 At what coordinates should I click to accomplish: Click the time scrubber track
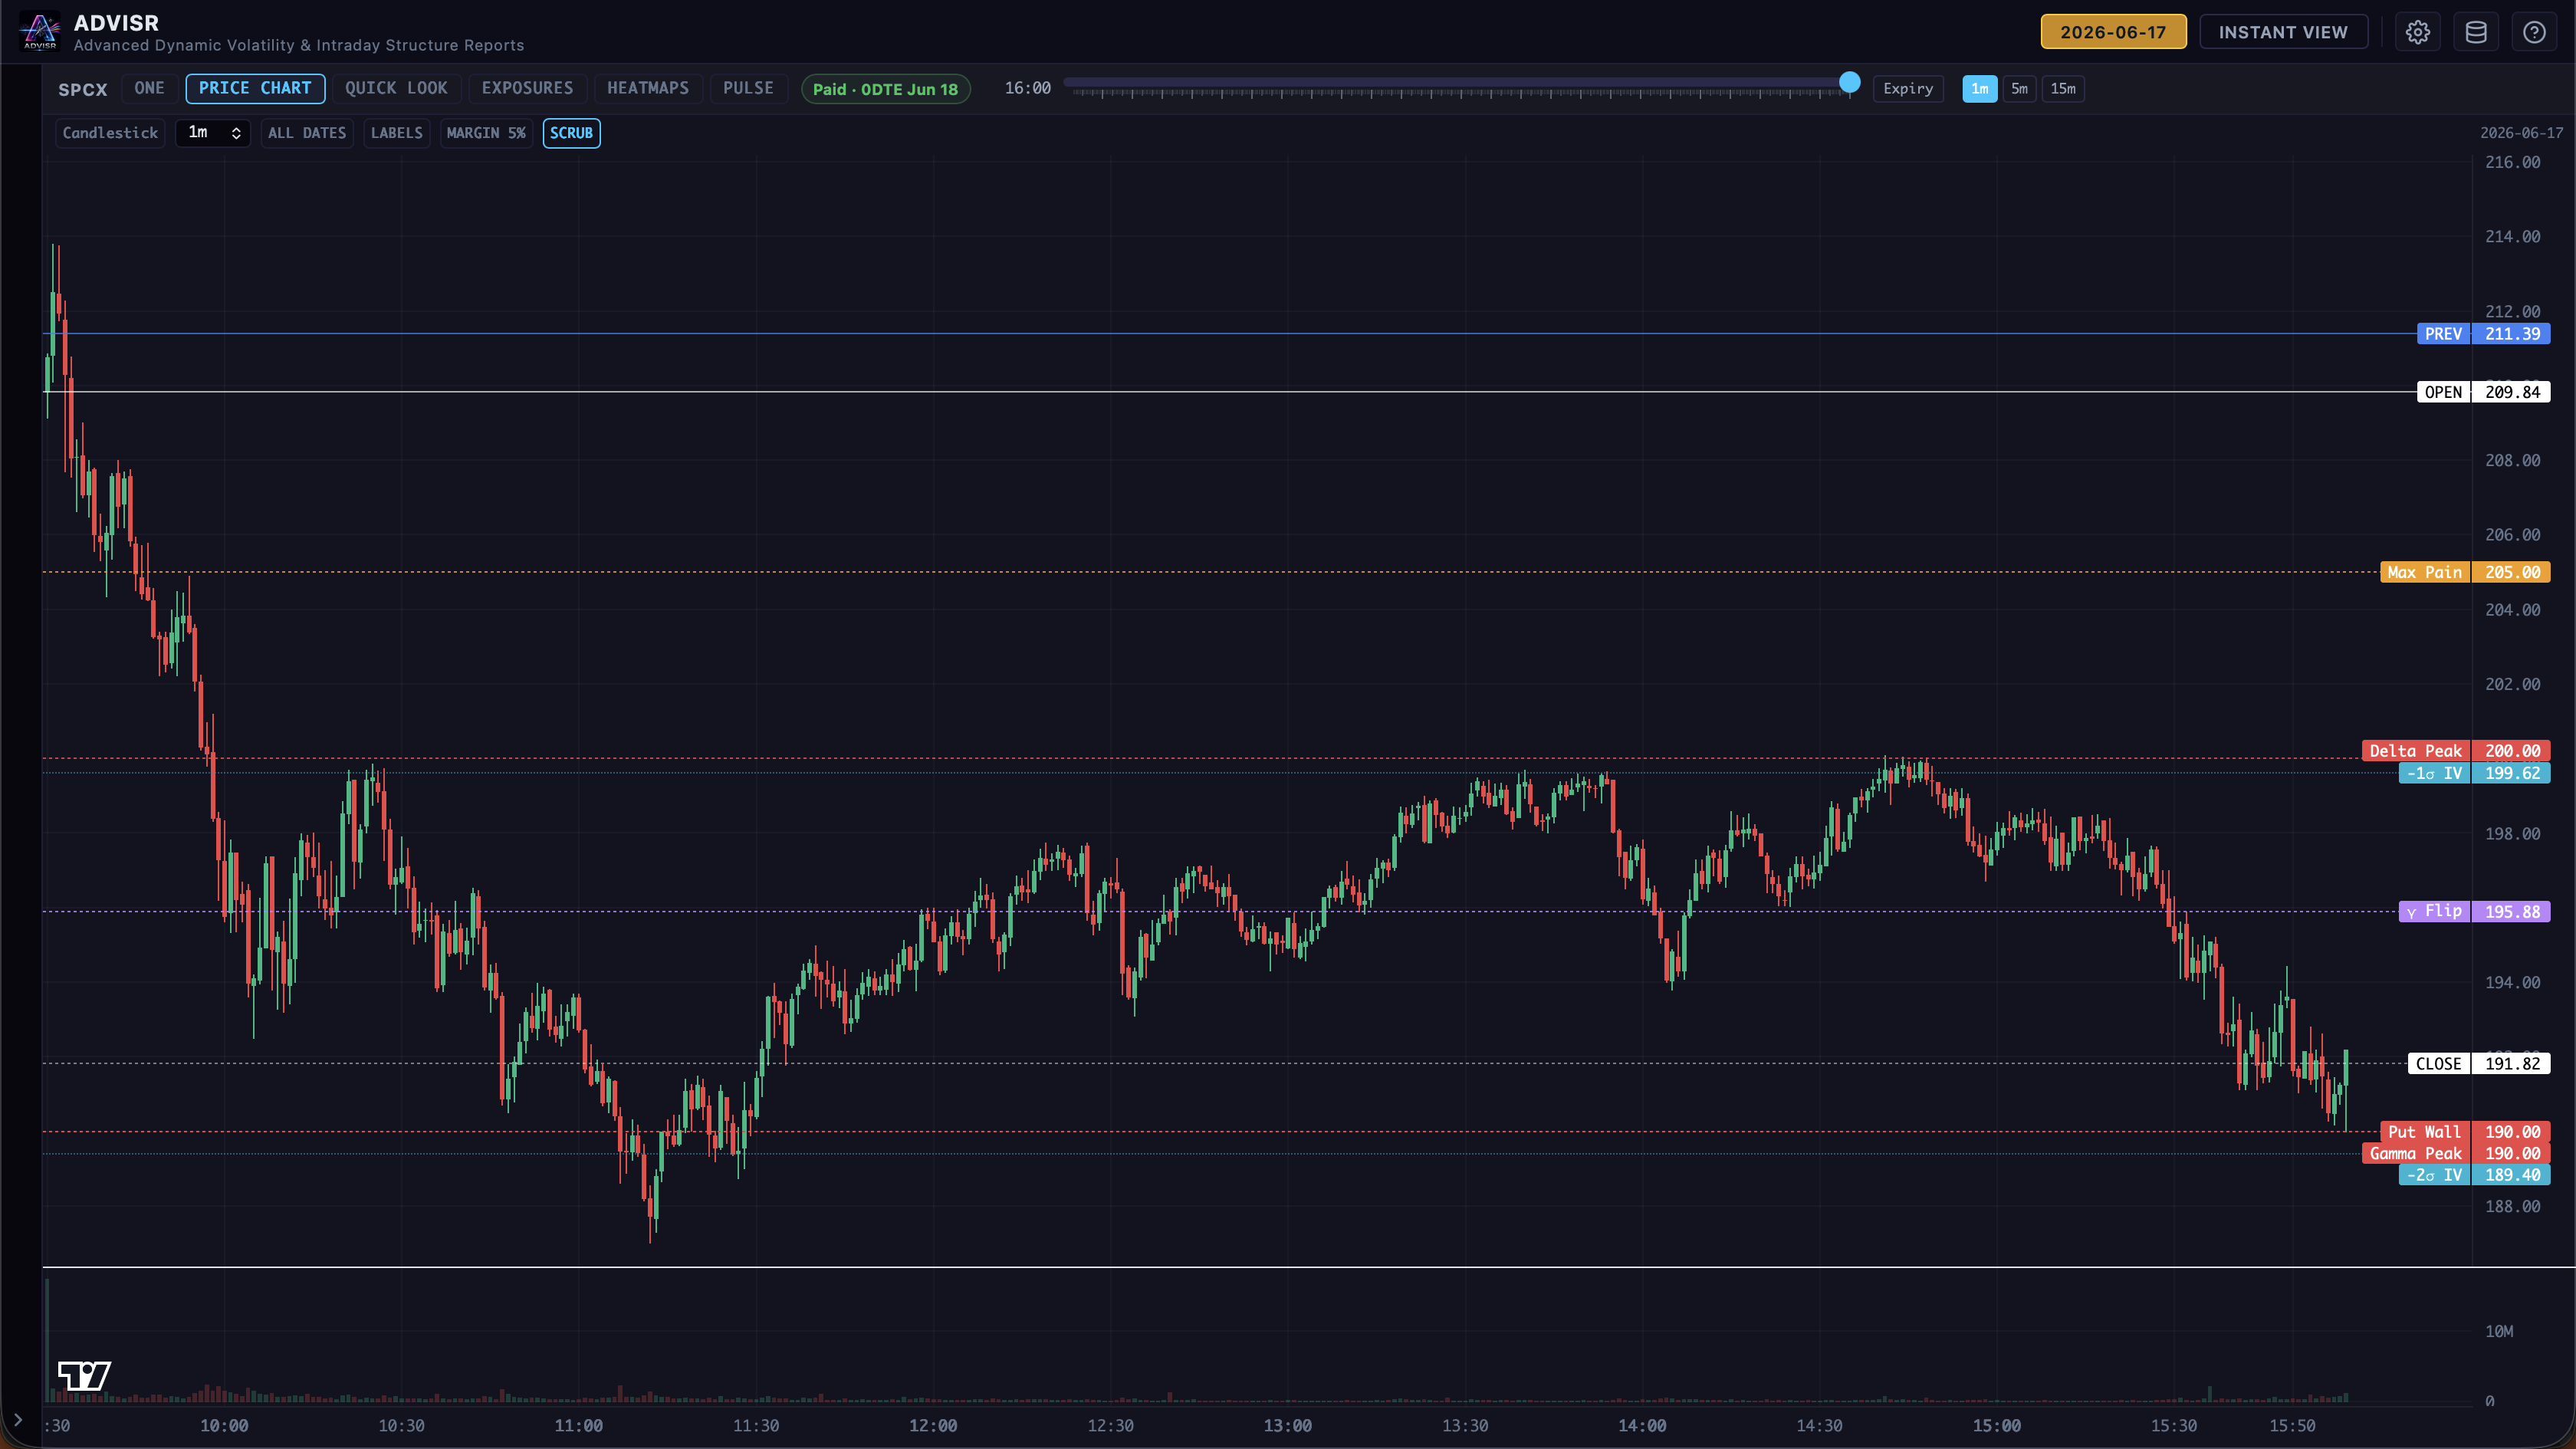point(1455,83)
